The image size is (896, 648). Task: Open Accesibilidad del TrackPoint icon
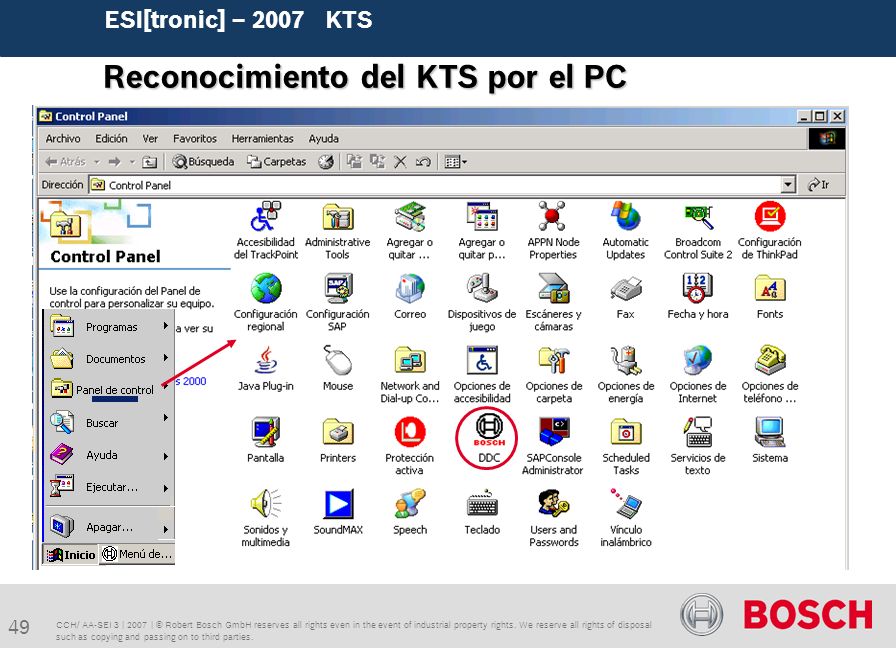pyautogui.click(x=266, y=217)
